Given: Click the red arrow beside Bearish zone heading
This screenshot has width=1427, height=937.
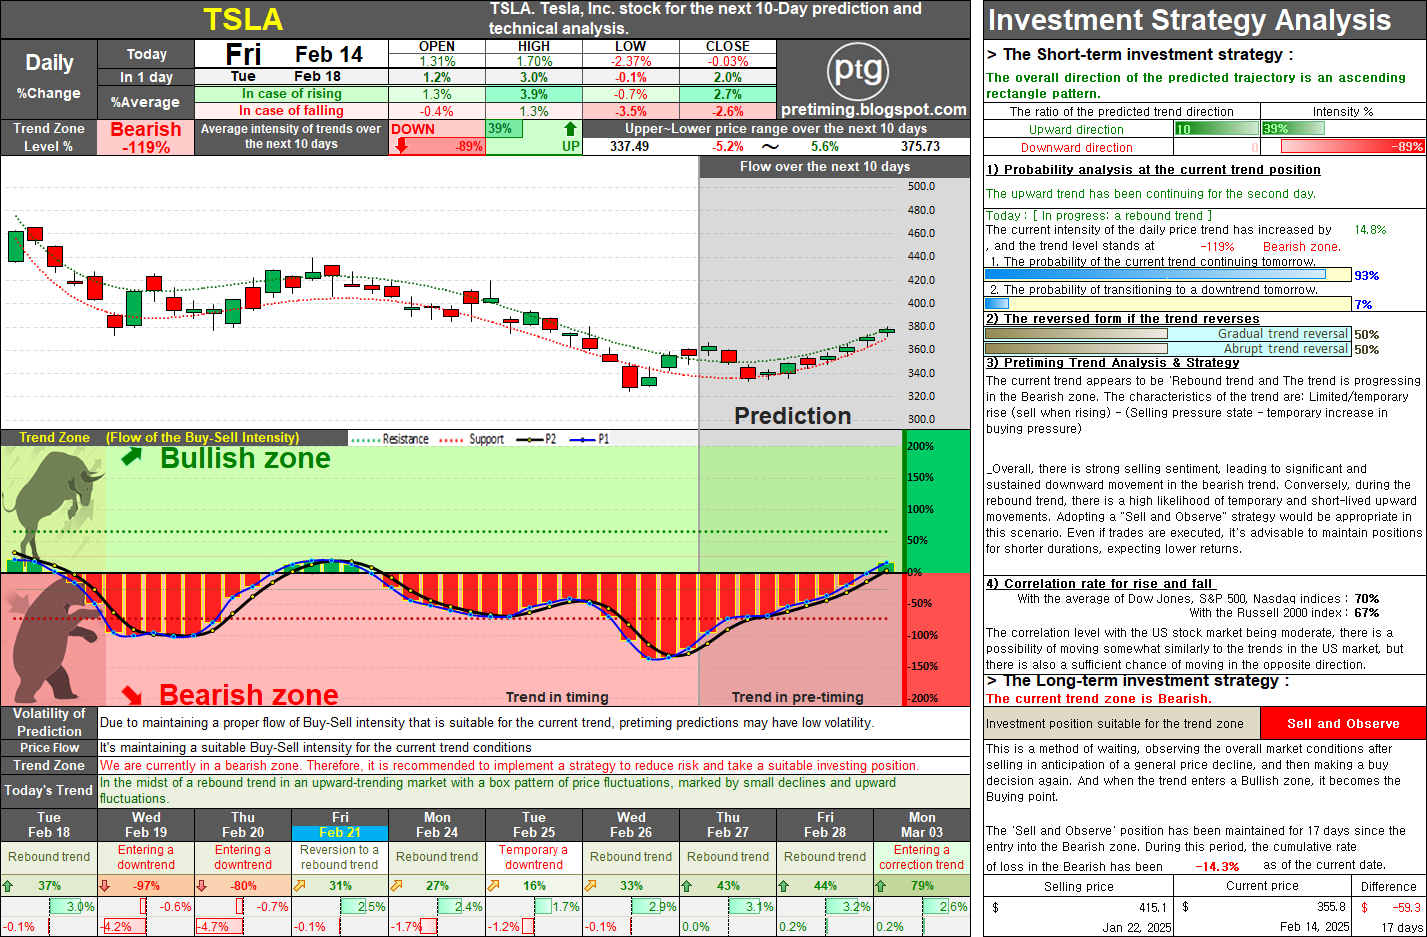Looking at the screenshot, I should click(x=132, y=694).
